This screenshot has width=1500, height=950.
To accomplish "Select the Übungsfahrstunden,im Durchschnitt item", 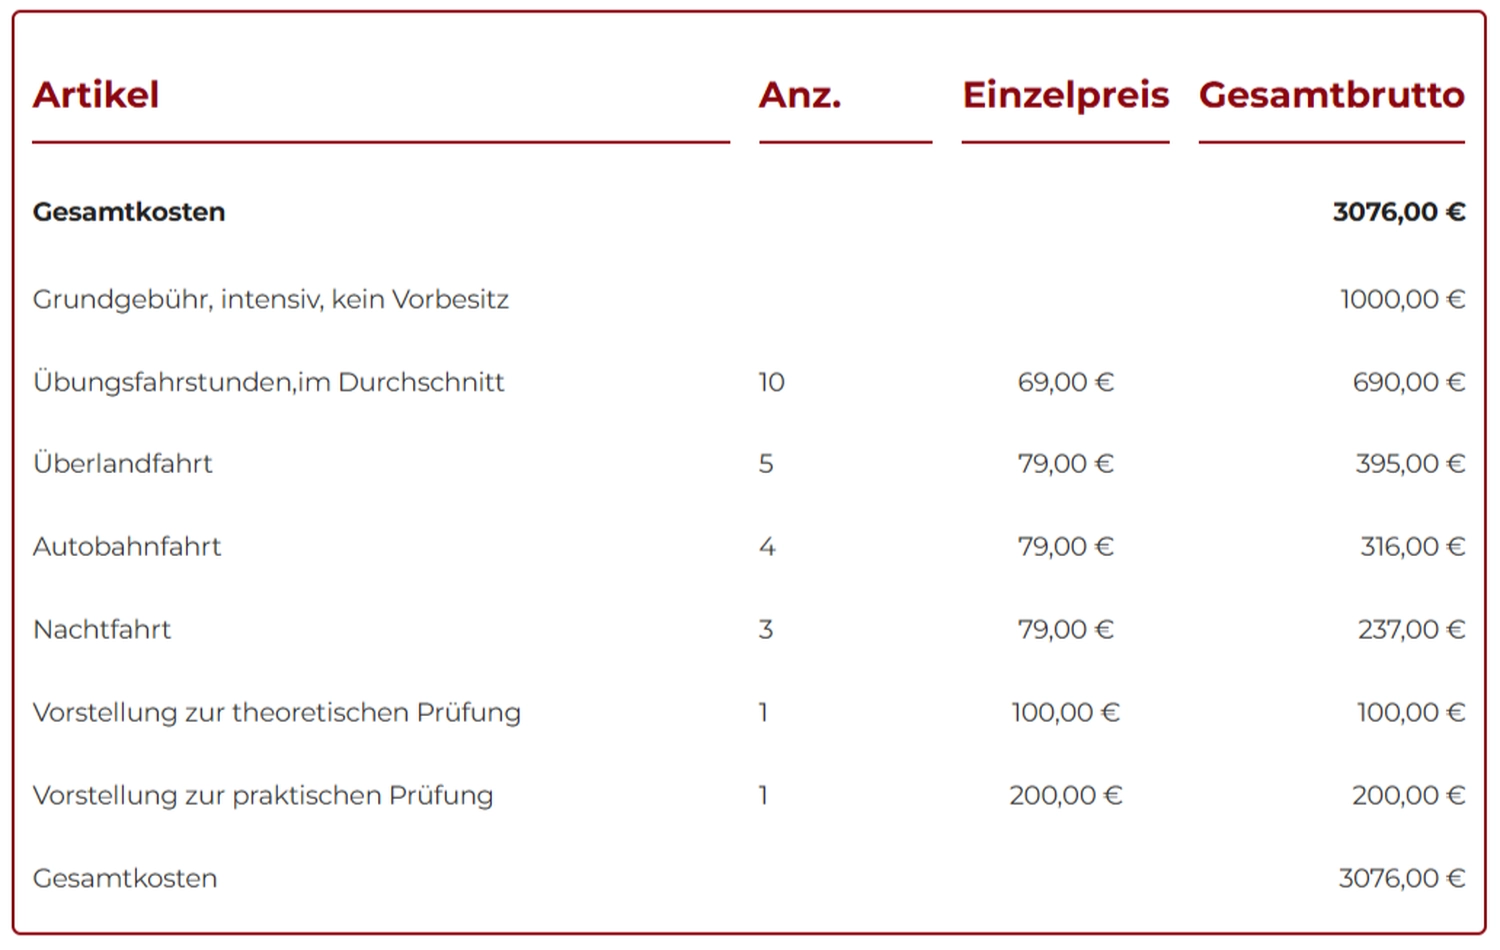I will pos(268,382).
